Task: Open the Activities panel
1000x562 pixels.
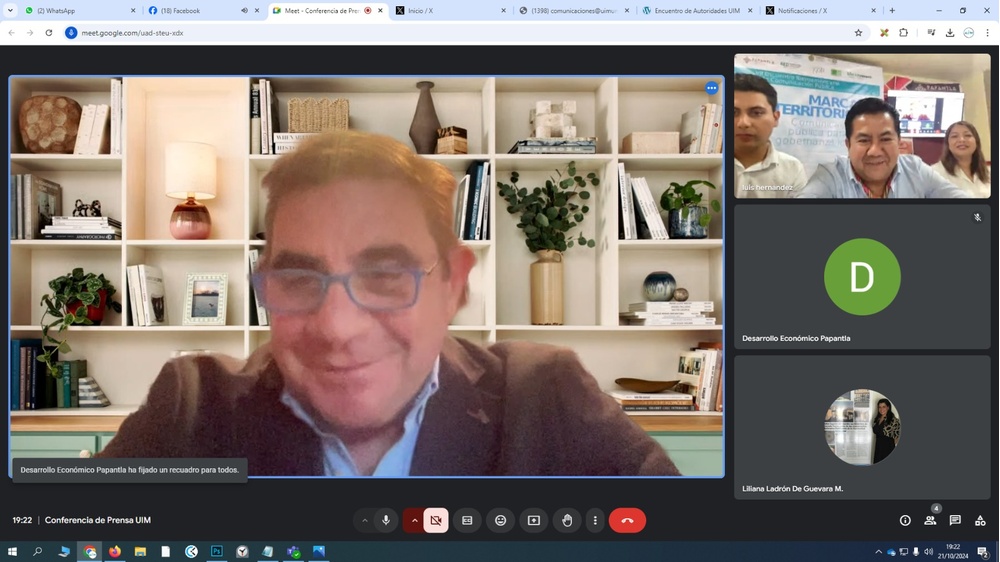Action: [980, 520]
